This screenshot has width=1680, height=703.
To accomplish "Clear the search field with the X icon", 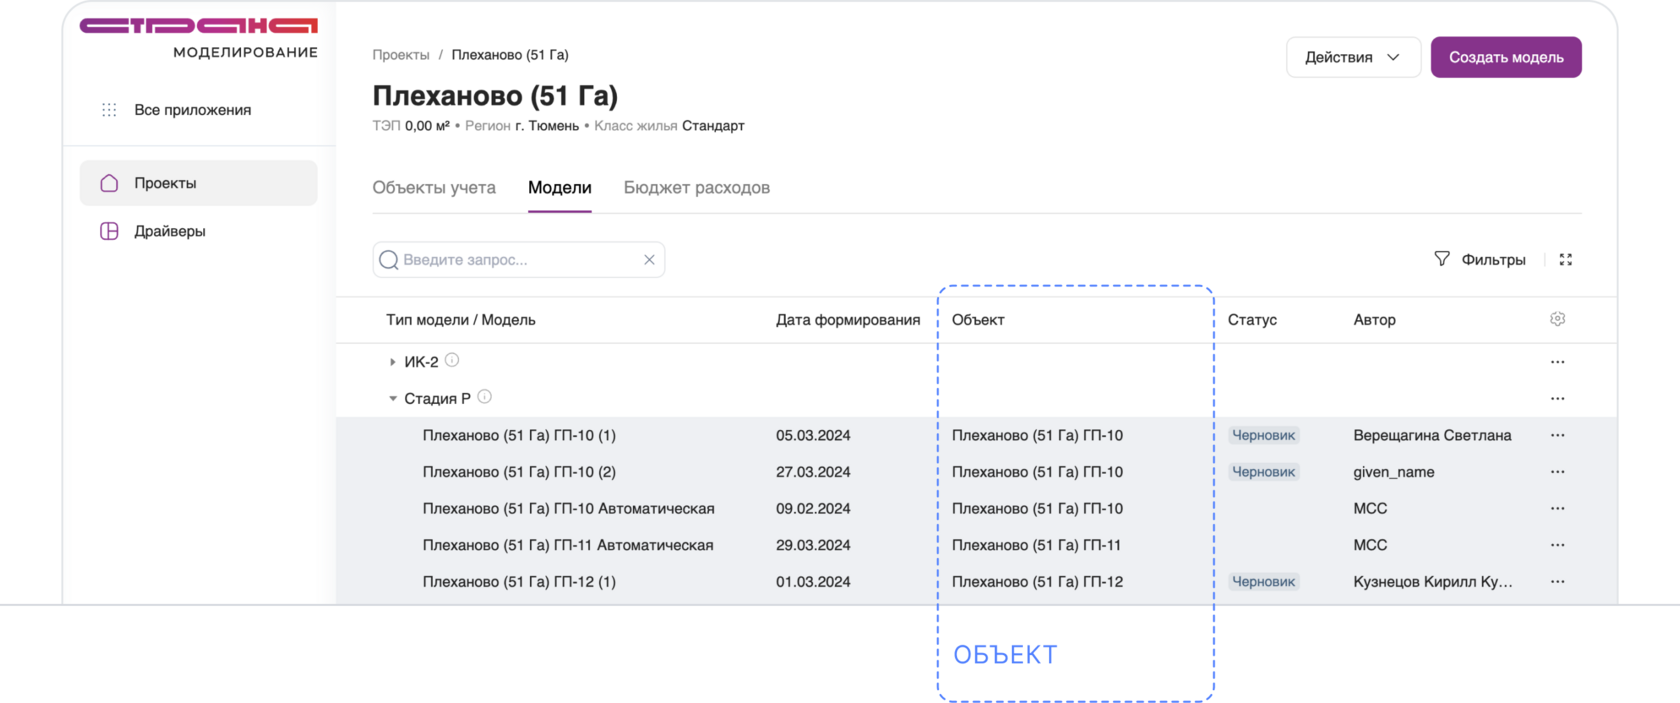I will tap(649, 260).
